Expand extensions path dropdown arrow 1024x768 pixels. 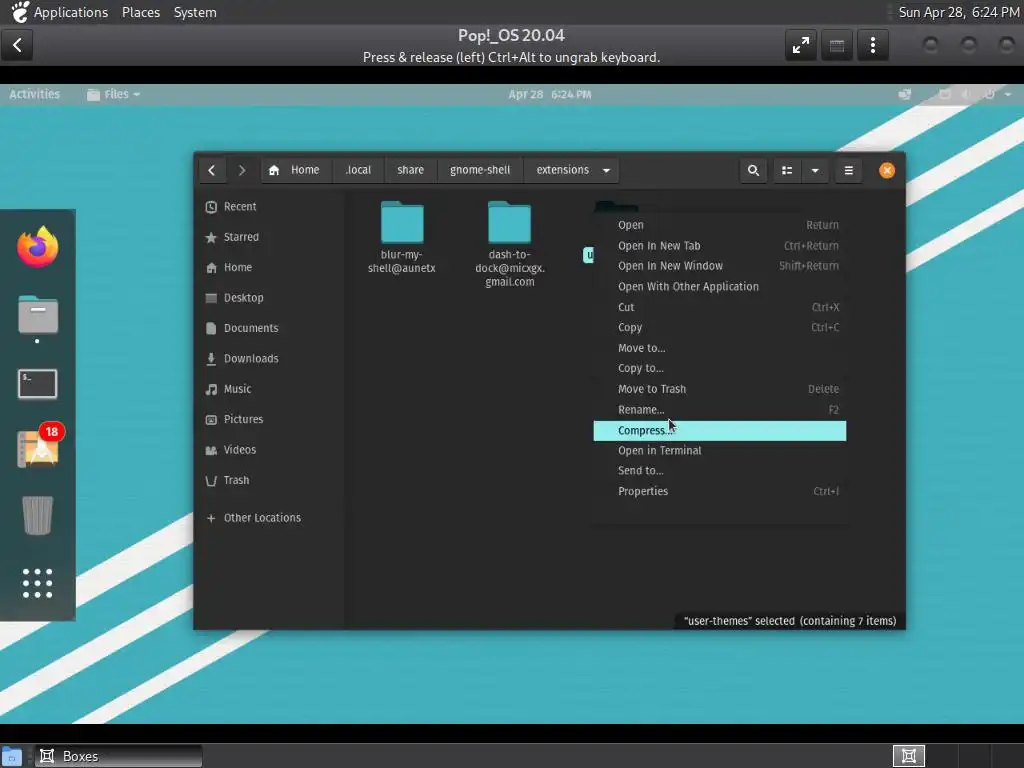606,170
